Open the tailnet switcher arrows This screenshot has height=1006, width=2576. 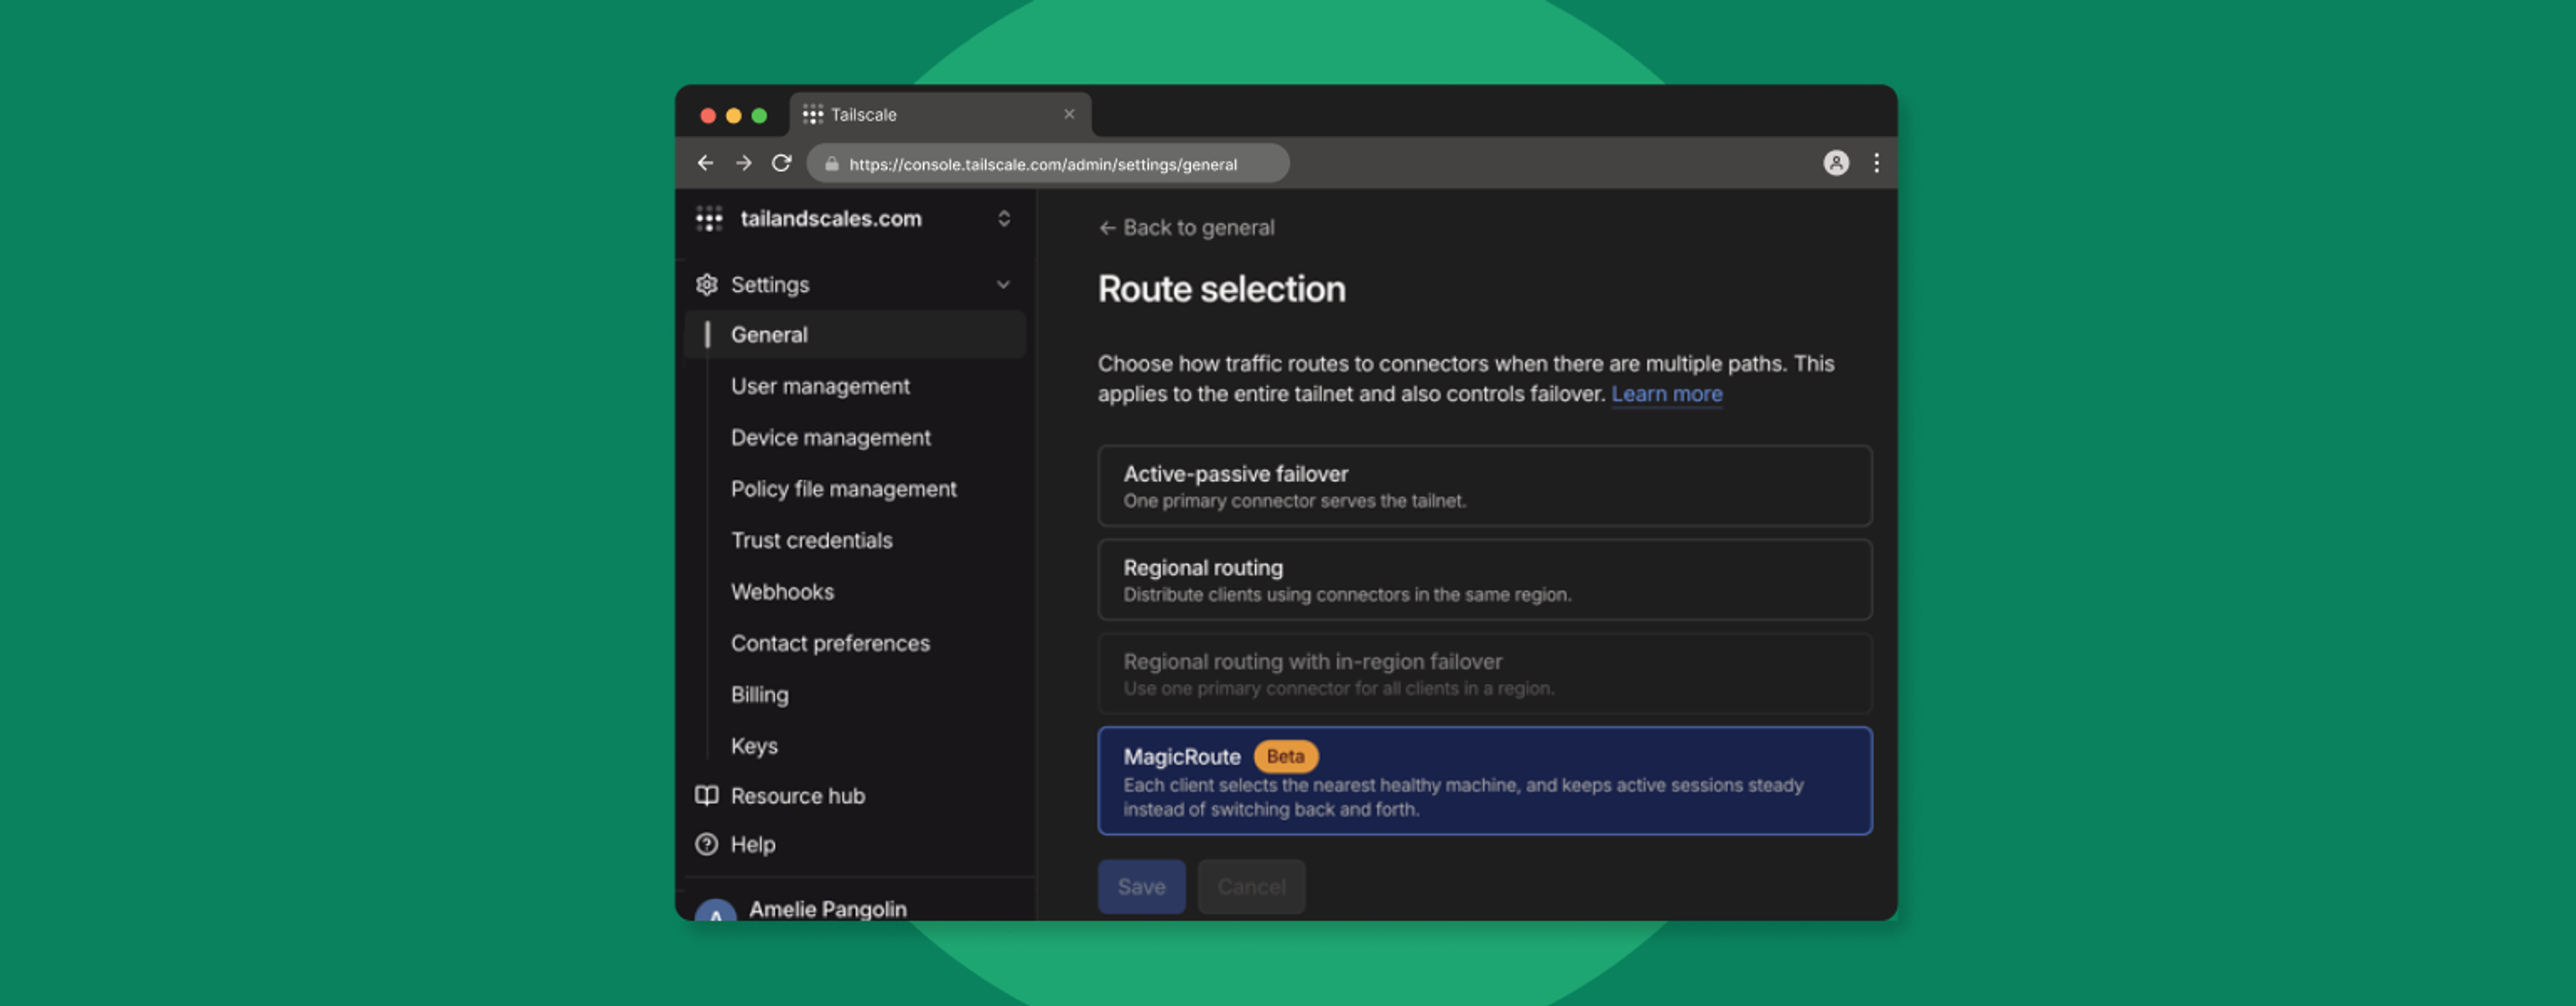pos(1004,219)
